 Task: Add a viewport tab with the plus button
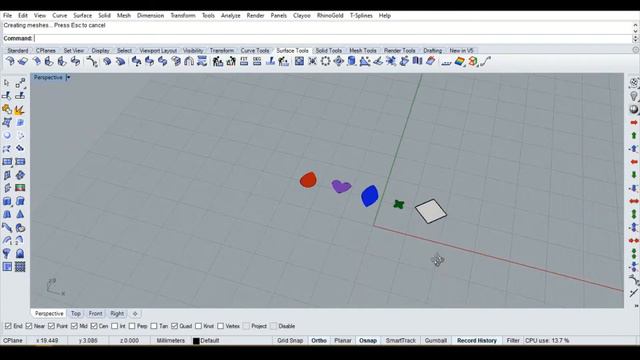coord(135,313)
